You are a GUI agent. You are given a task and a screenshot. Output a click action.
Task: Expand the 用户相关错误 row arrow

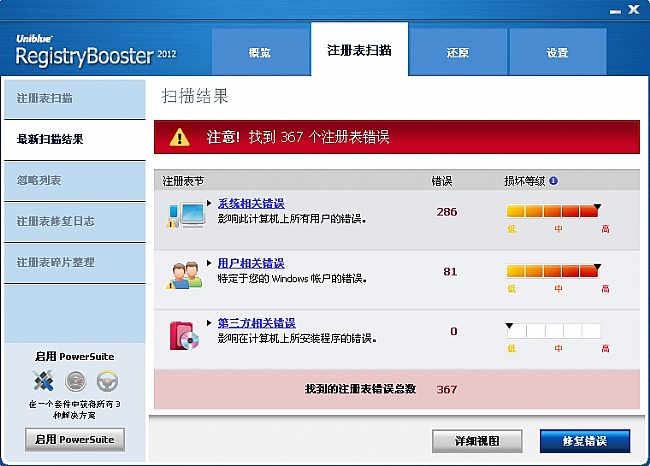[209, 263]
